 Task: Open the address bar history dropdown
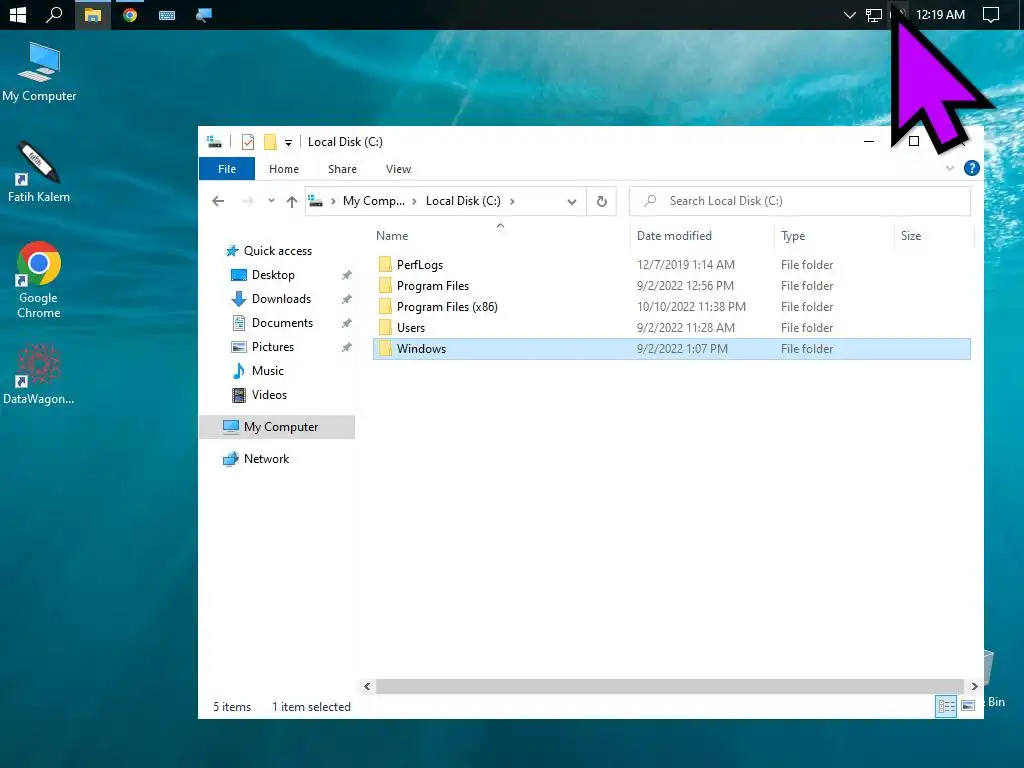pos(571,202)
